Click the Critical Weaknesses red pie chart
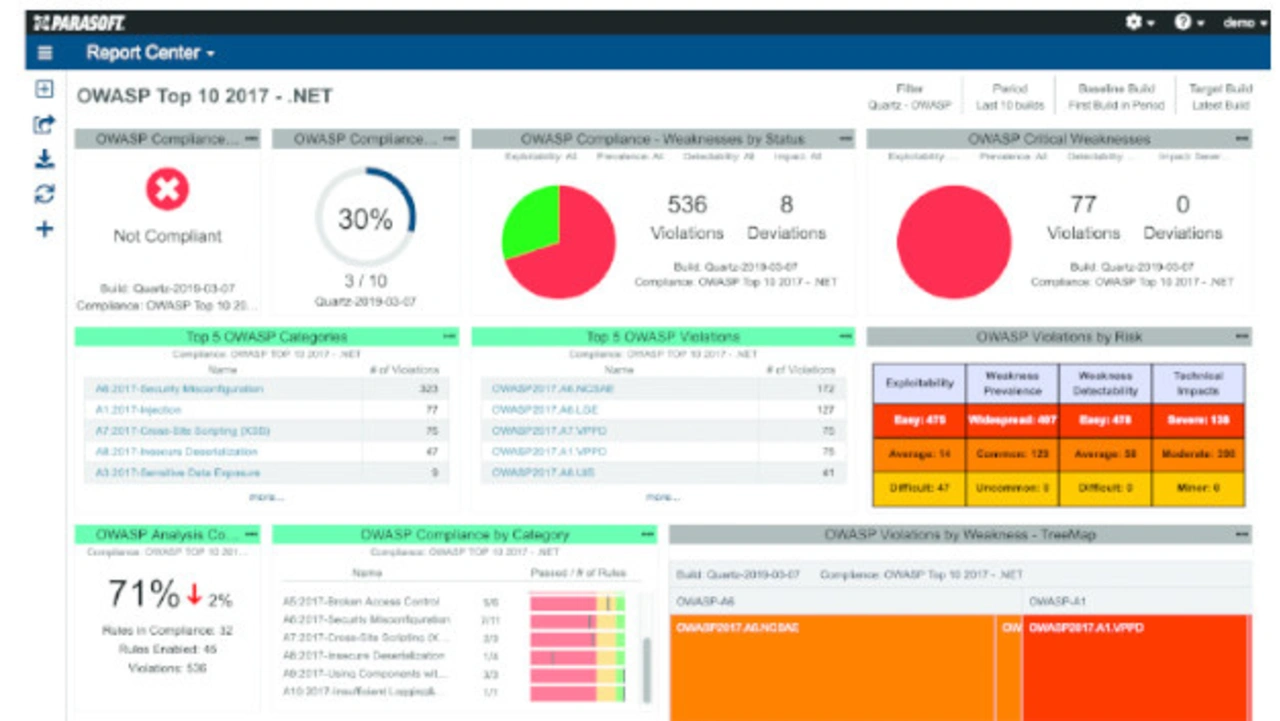The height and width of the screenshot is (721, 1280). pyautogui.click(x=954, y=242)
